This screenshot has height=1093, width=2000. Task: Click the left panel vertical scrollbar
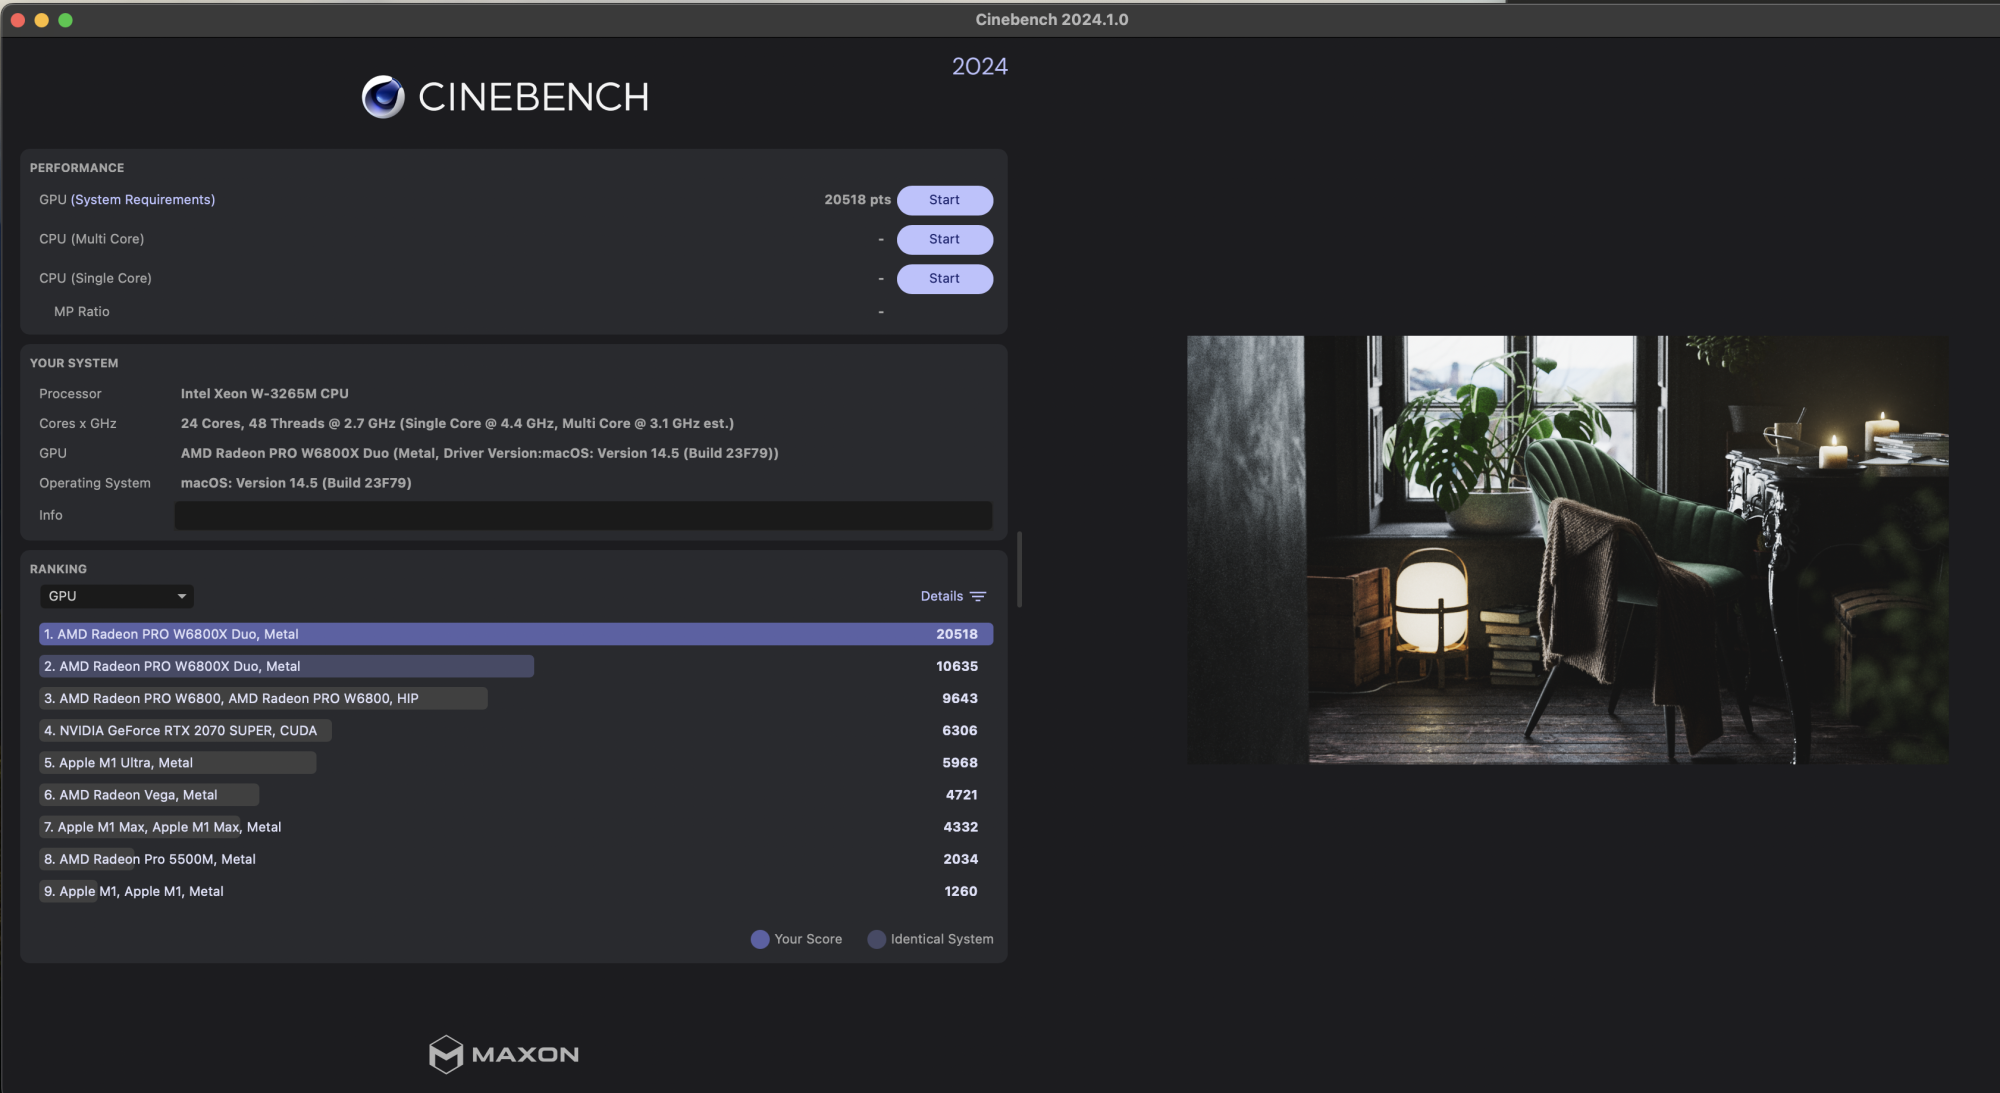coord(1019,570)
